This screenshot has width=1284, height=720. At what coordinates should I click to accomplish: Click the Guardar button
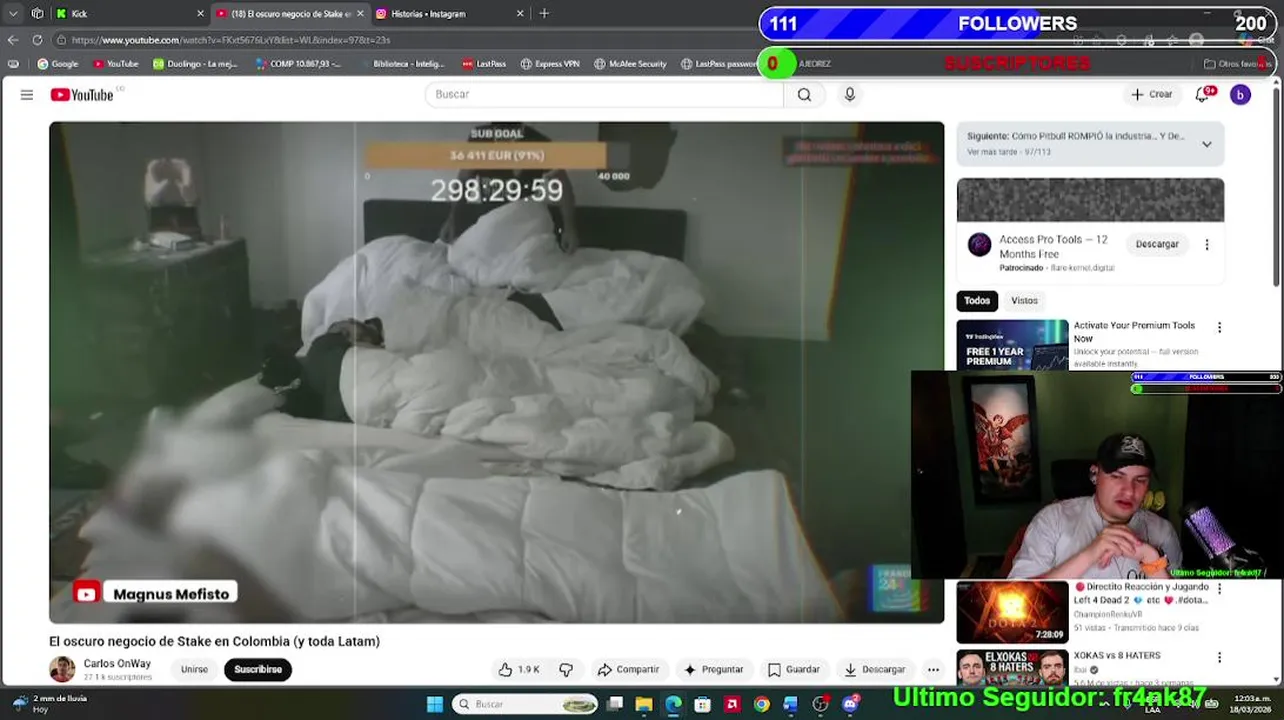tap(793, 670)
